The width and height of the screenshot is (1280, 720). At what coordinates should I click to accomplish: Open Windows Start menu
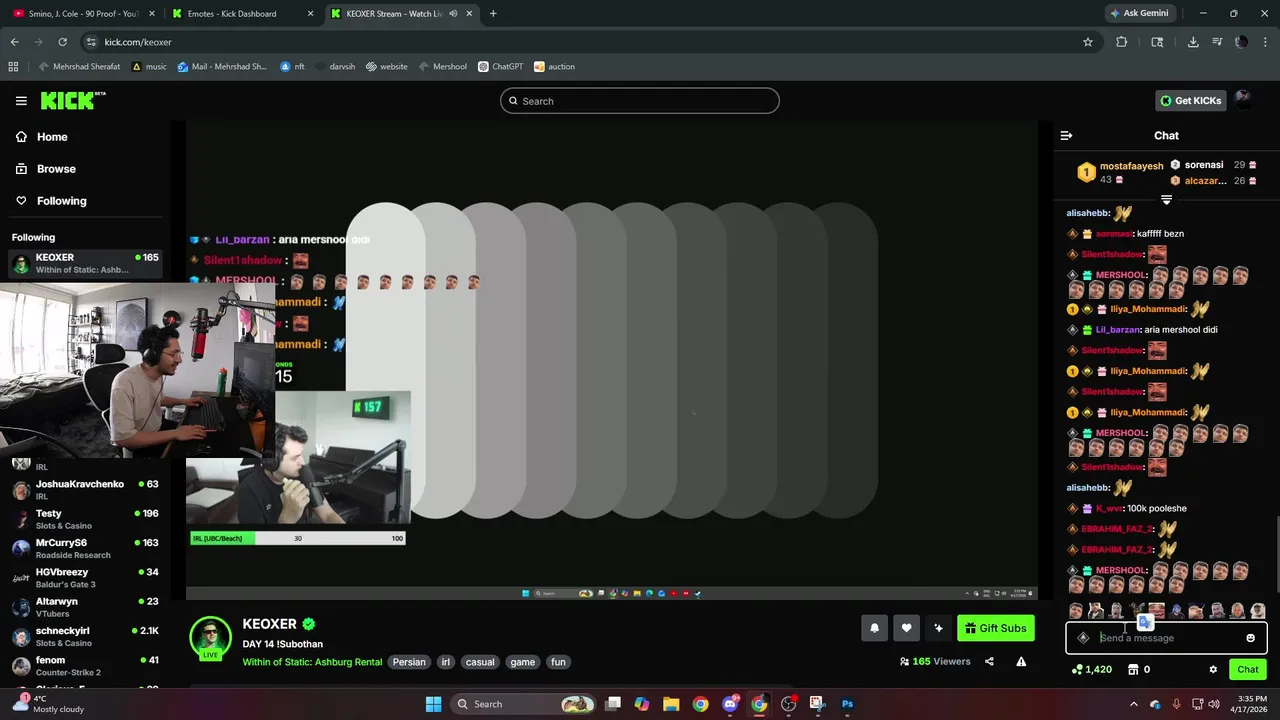pos(433,704)
